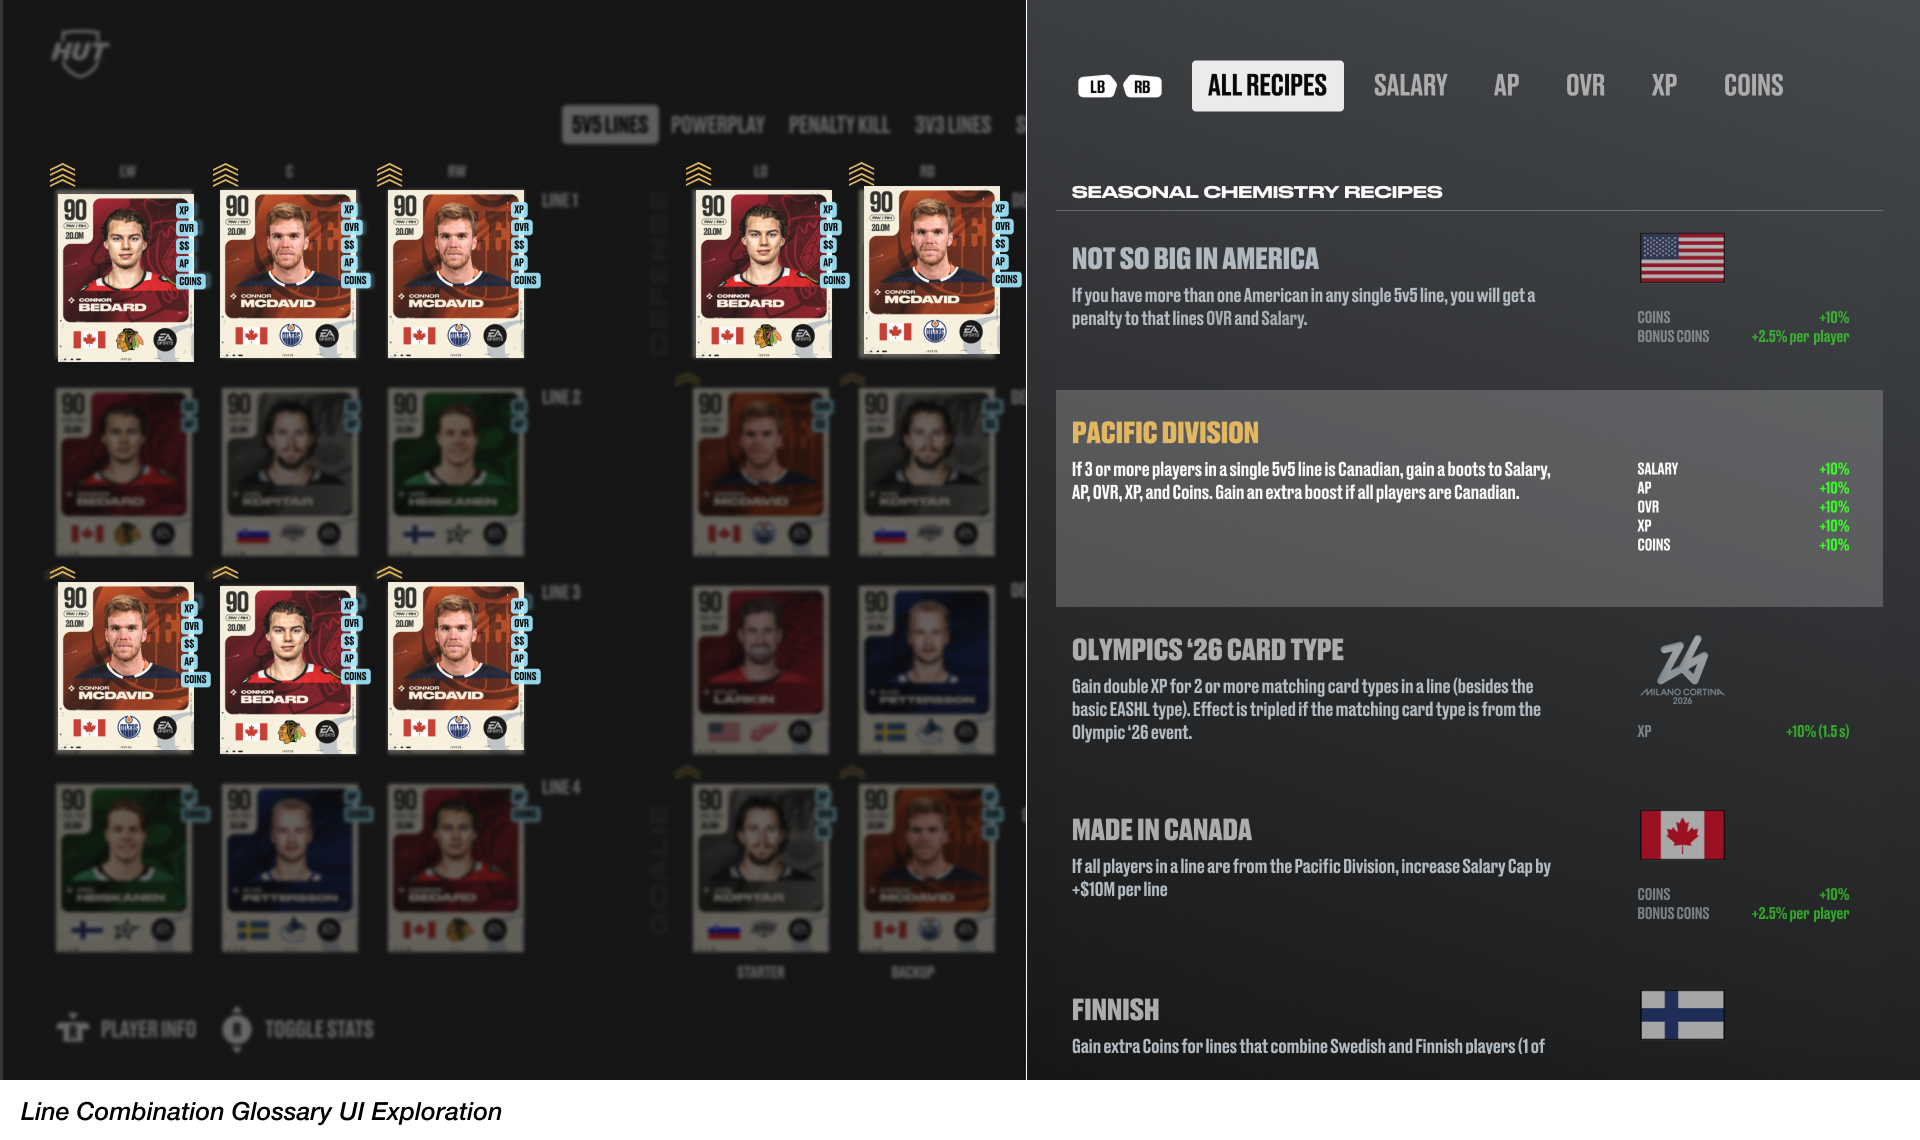Screen dimensions: 1920x1140
Task: Expand chevrons above Line 1 center McDavid
Action: tap(225, 175)
